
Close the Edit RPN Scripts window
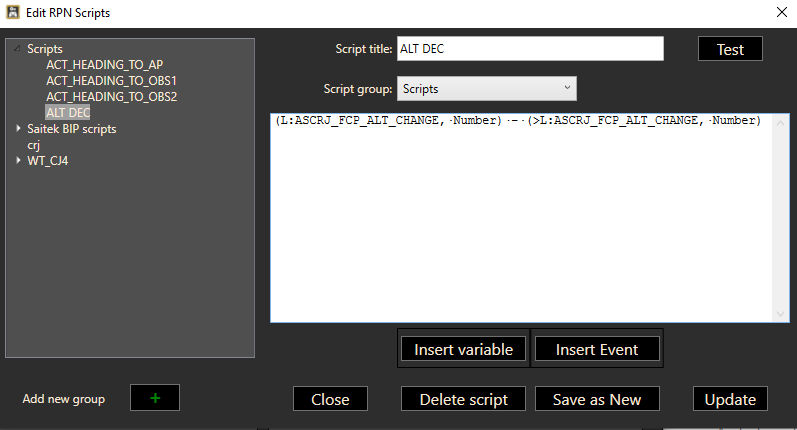(x=781, y=12)
